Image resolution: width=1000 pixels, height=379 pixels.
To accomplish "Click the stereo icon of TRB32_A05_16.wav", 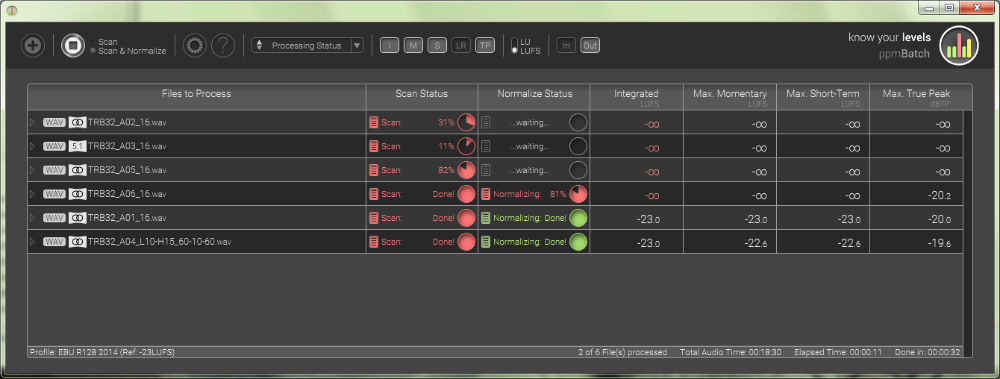I will (x=77, y=170).
